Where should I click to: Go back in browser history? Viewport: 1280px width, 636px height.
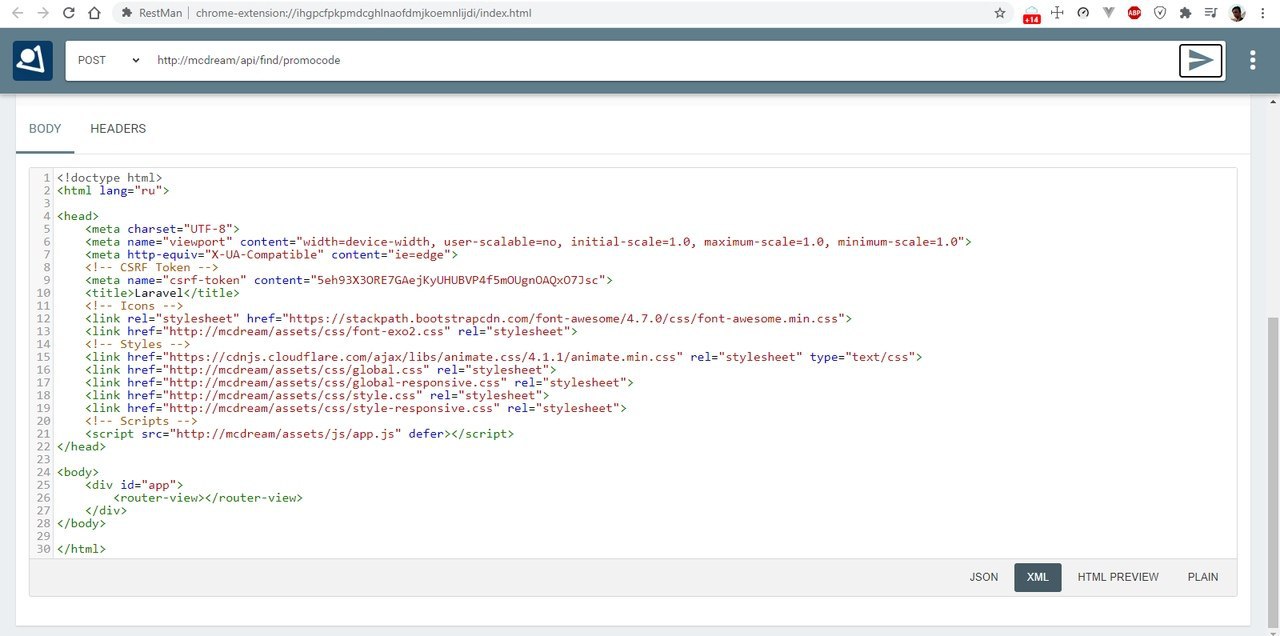pyautogui.click(x=17, y=13)
